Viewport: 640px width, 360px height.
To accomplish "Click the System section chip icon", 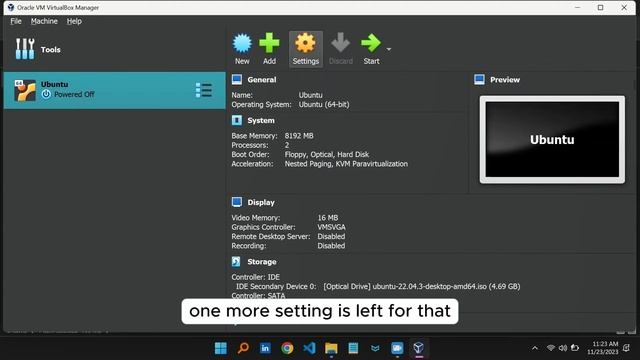I will [x=237, y=120].
